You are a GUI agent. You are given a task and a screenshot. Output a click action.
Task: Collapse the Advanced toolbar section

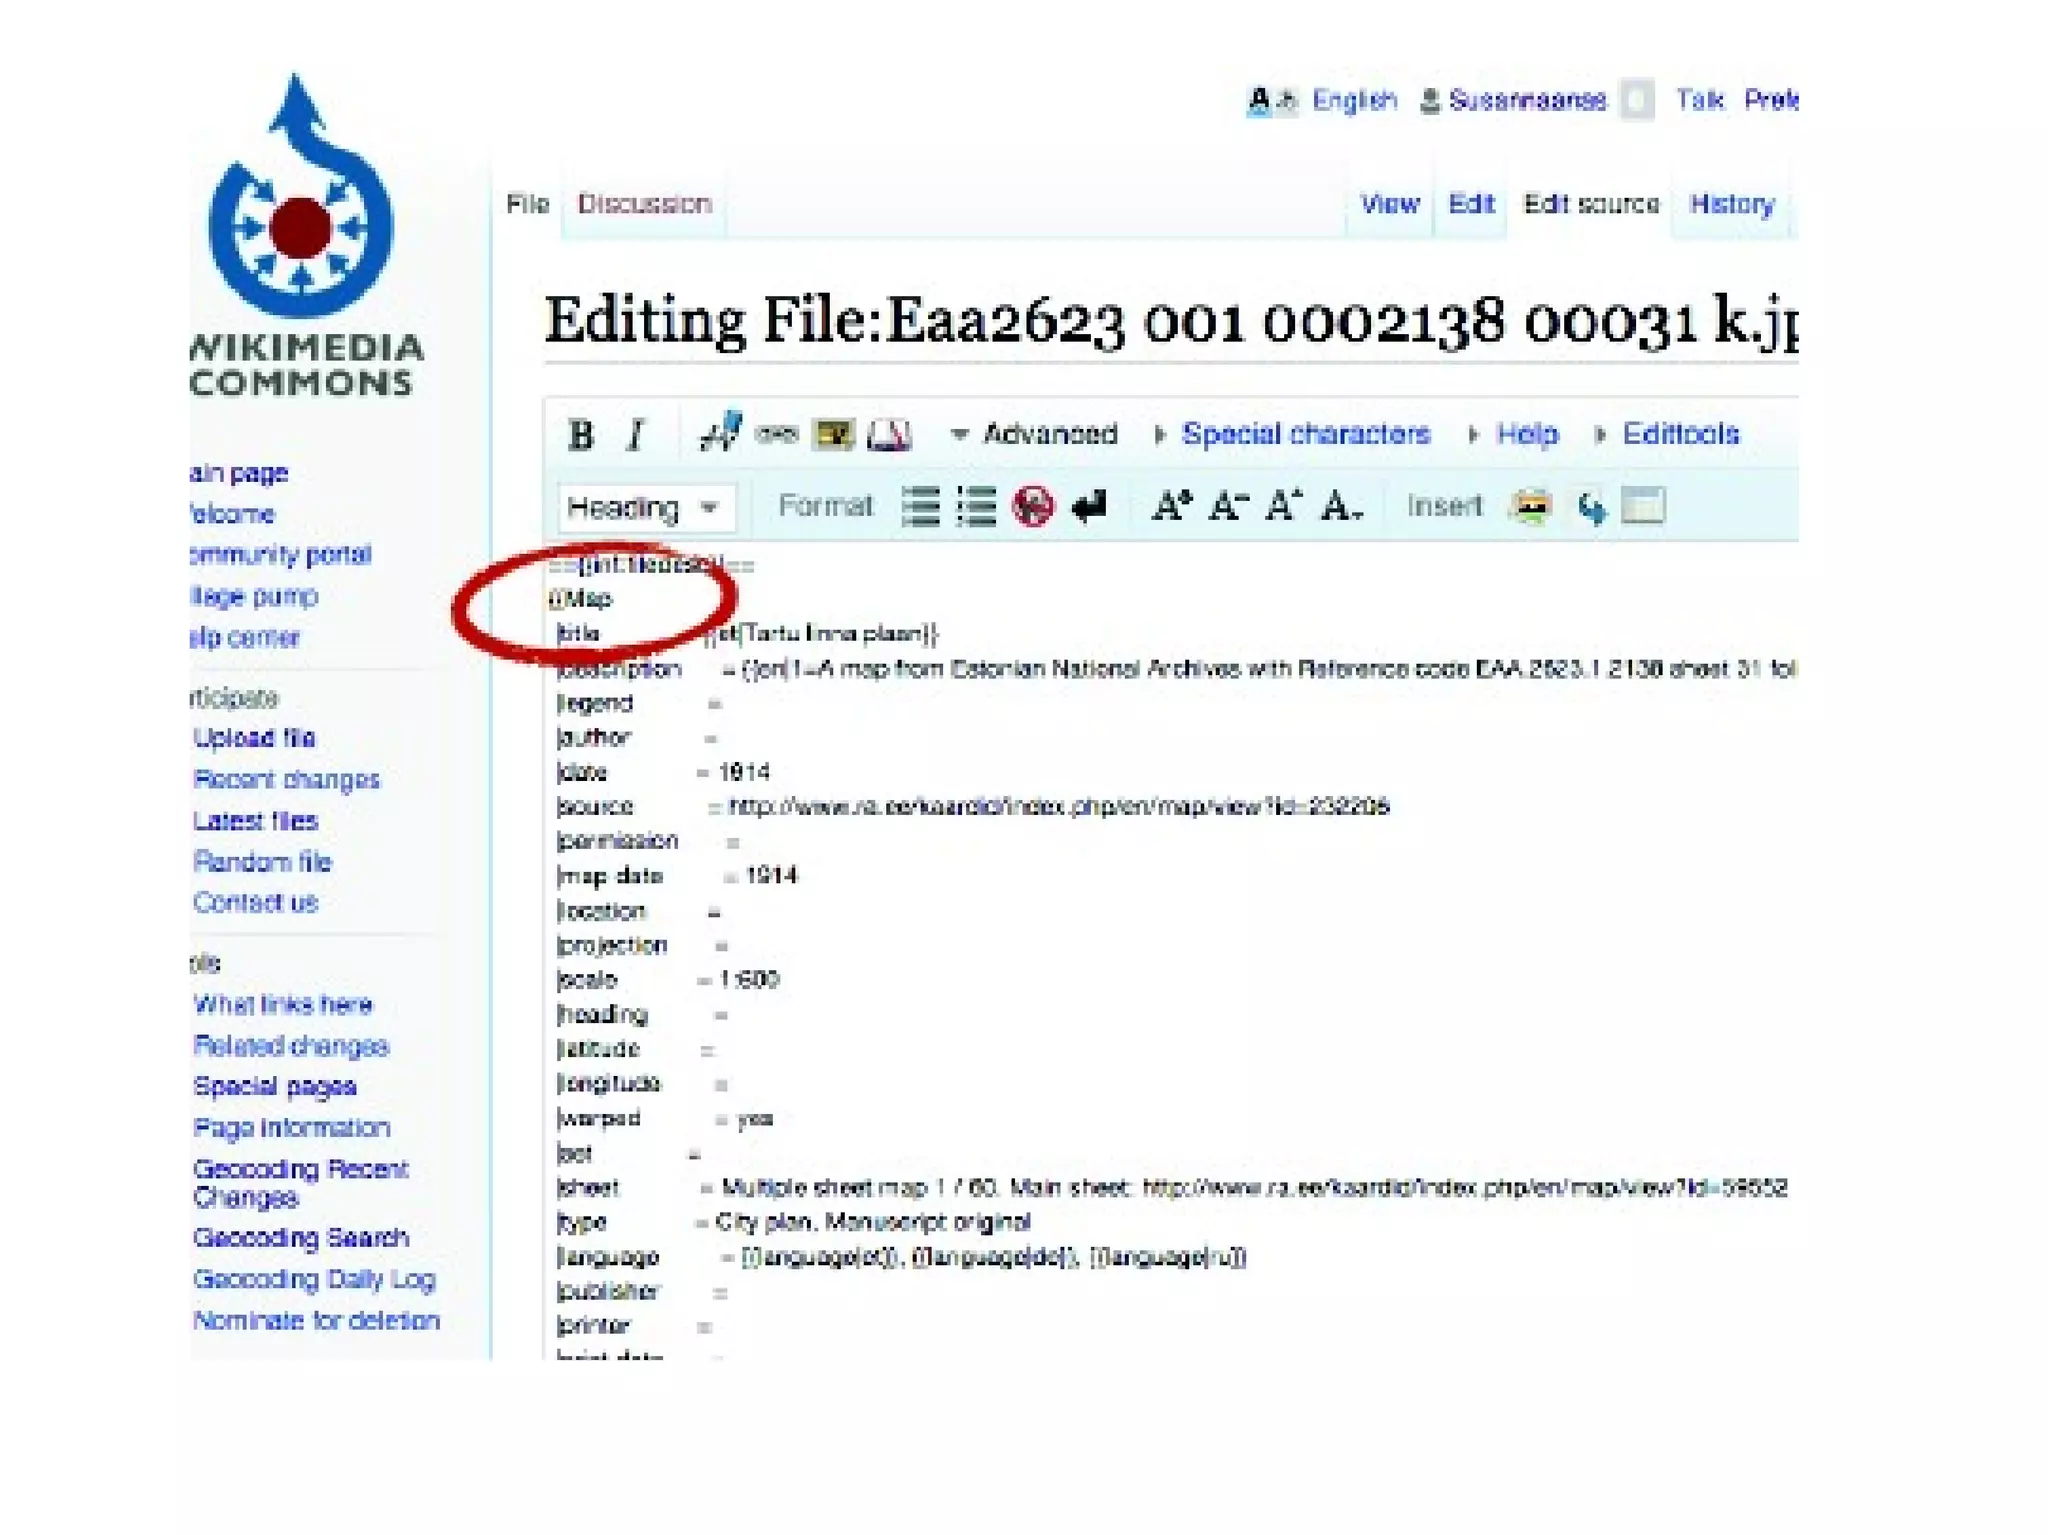pos(1033,434)
